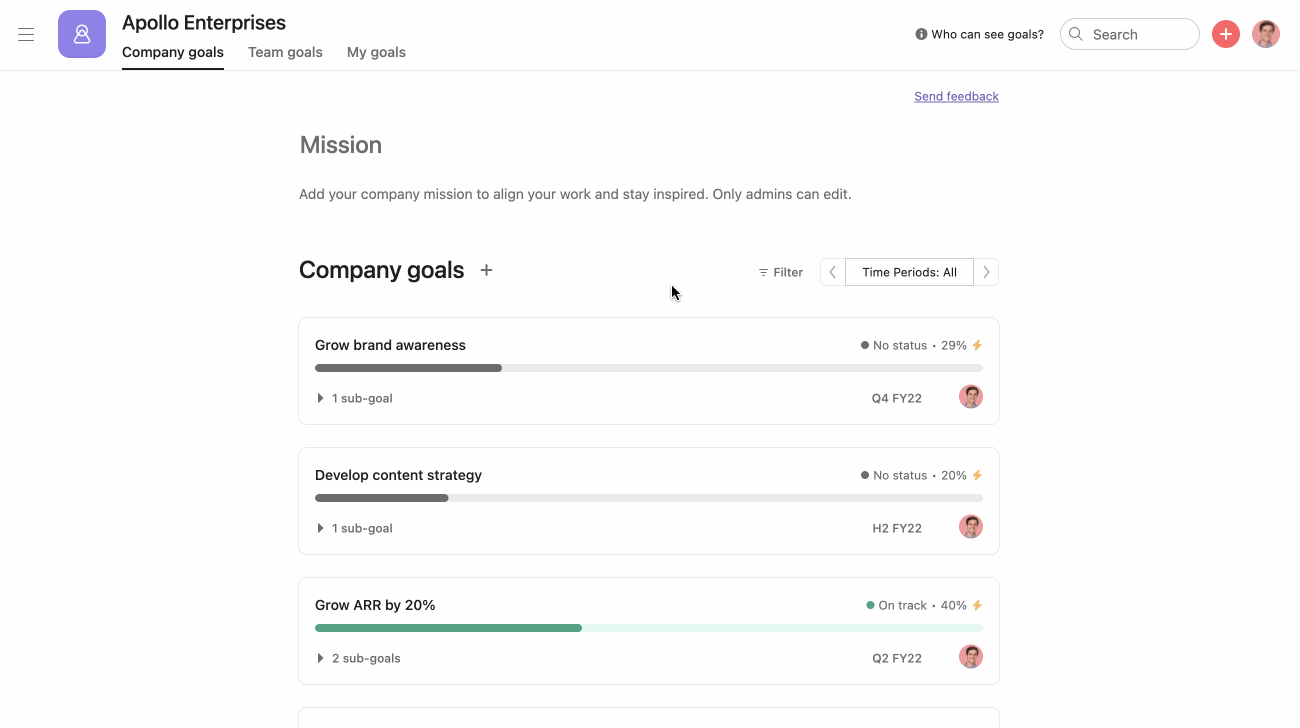Open the hamburger sidebar menu

tap(26, 34)
